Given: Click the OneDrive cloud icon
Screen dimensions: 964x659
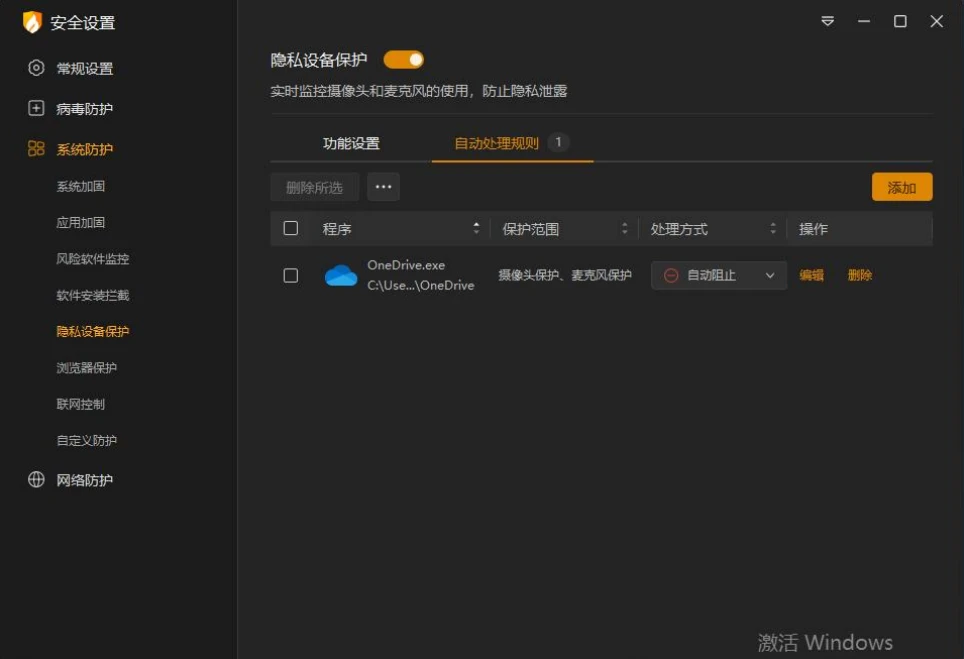Looking at the screenshot, I should coord(341,275).
